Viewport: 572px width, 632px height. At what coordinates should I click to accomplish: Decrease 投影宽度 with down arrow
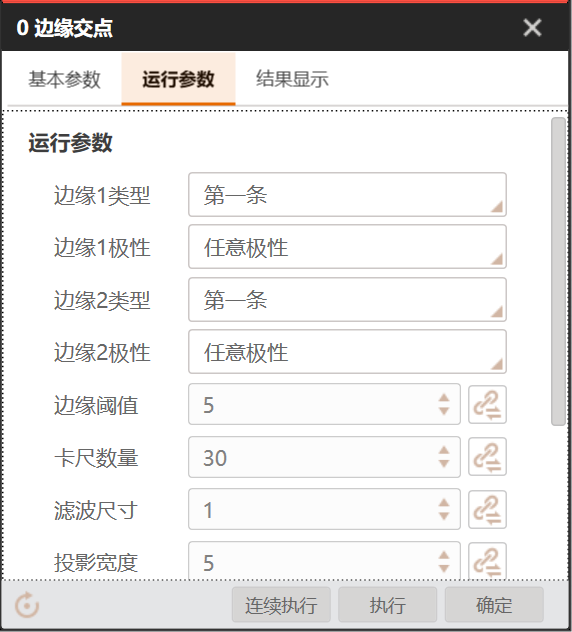pyautogui.click(x=444, y=568)
